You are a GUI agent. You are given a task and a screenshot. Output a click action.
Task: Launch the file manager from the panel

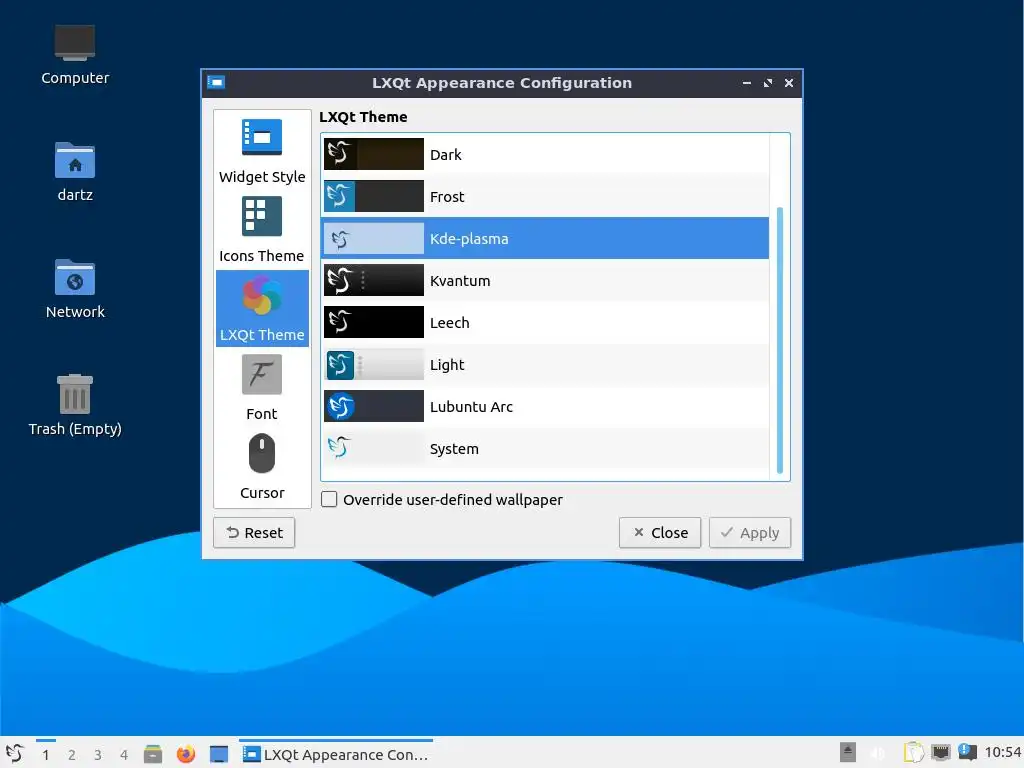(x=153, y=754)
